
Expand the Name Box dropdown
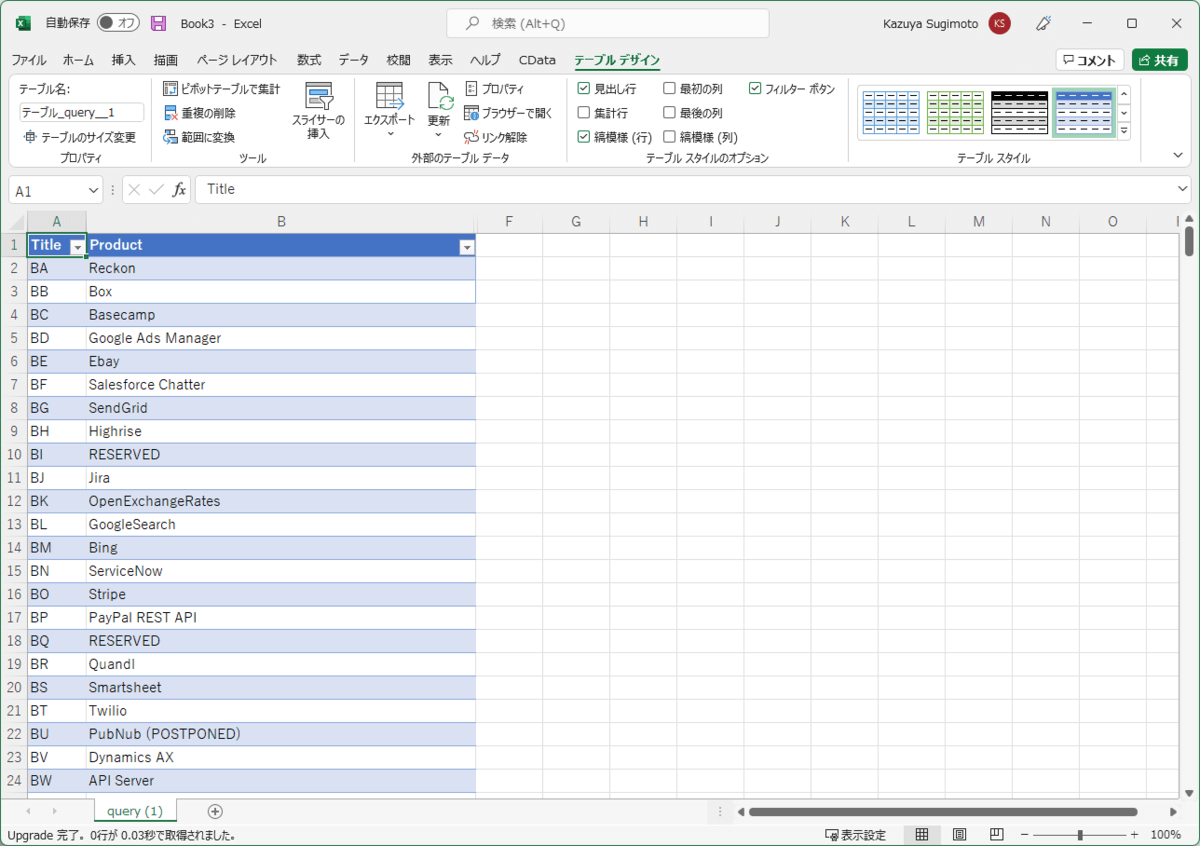click(94, 190)
